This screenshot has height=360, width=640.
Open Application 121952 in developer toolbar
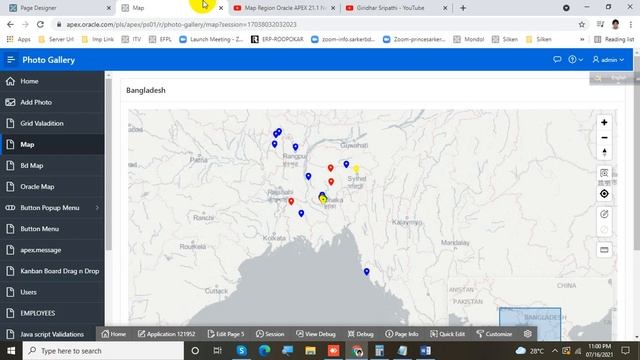tap(167, 334)
